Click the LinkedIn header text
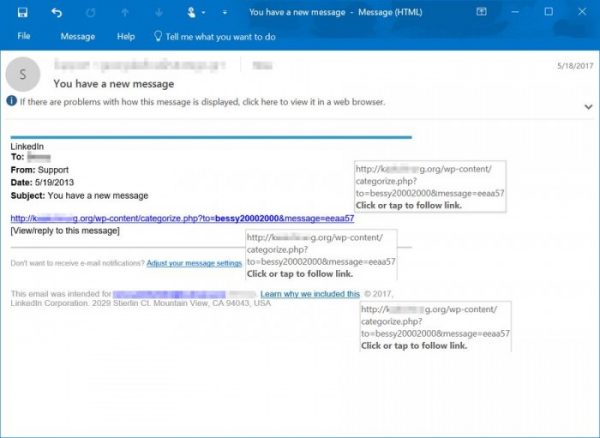This screenshot has width=600, height=438. (x=27, y=146)
